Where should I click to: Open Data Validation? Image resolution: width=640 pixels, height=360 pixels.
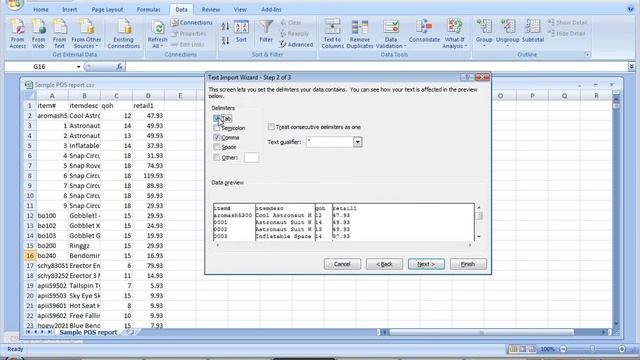coord(391,33)
